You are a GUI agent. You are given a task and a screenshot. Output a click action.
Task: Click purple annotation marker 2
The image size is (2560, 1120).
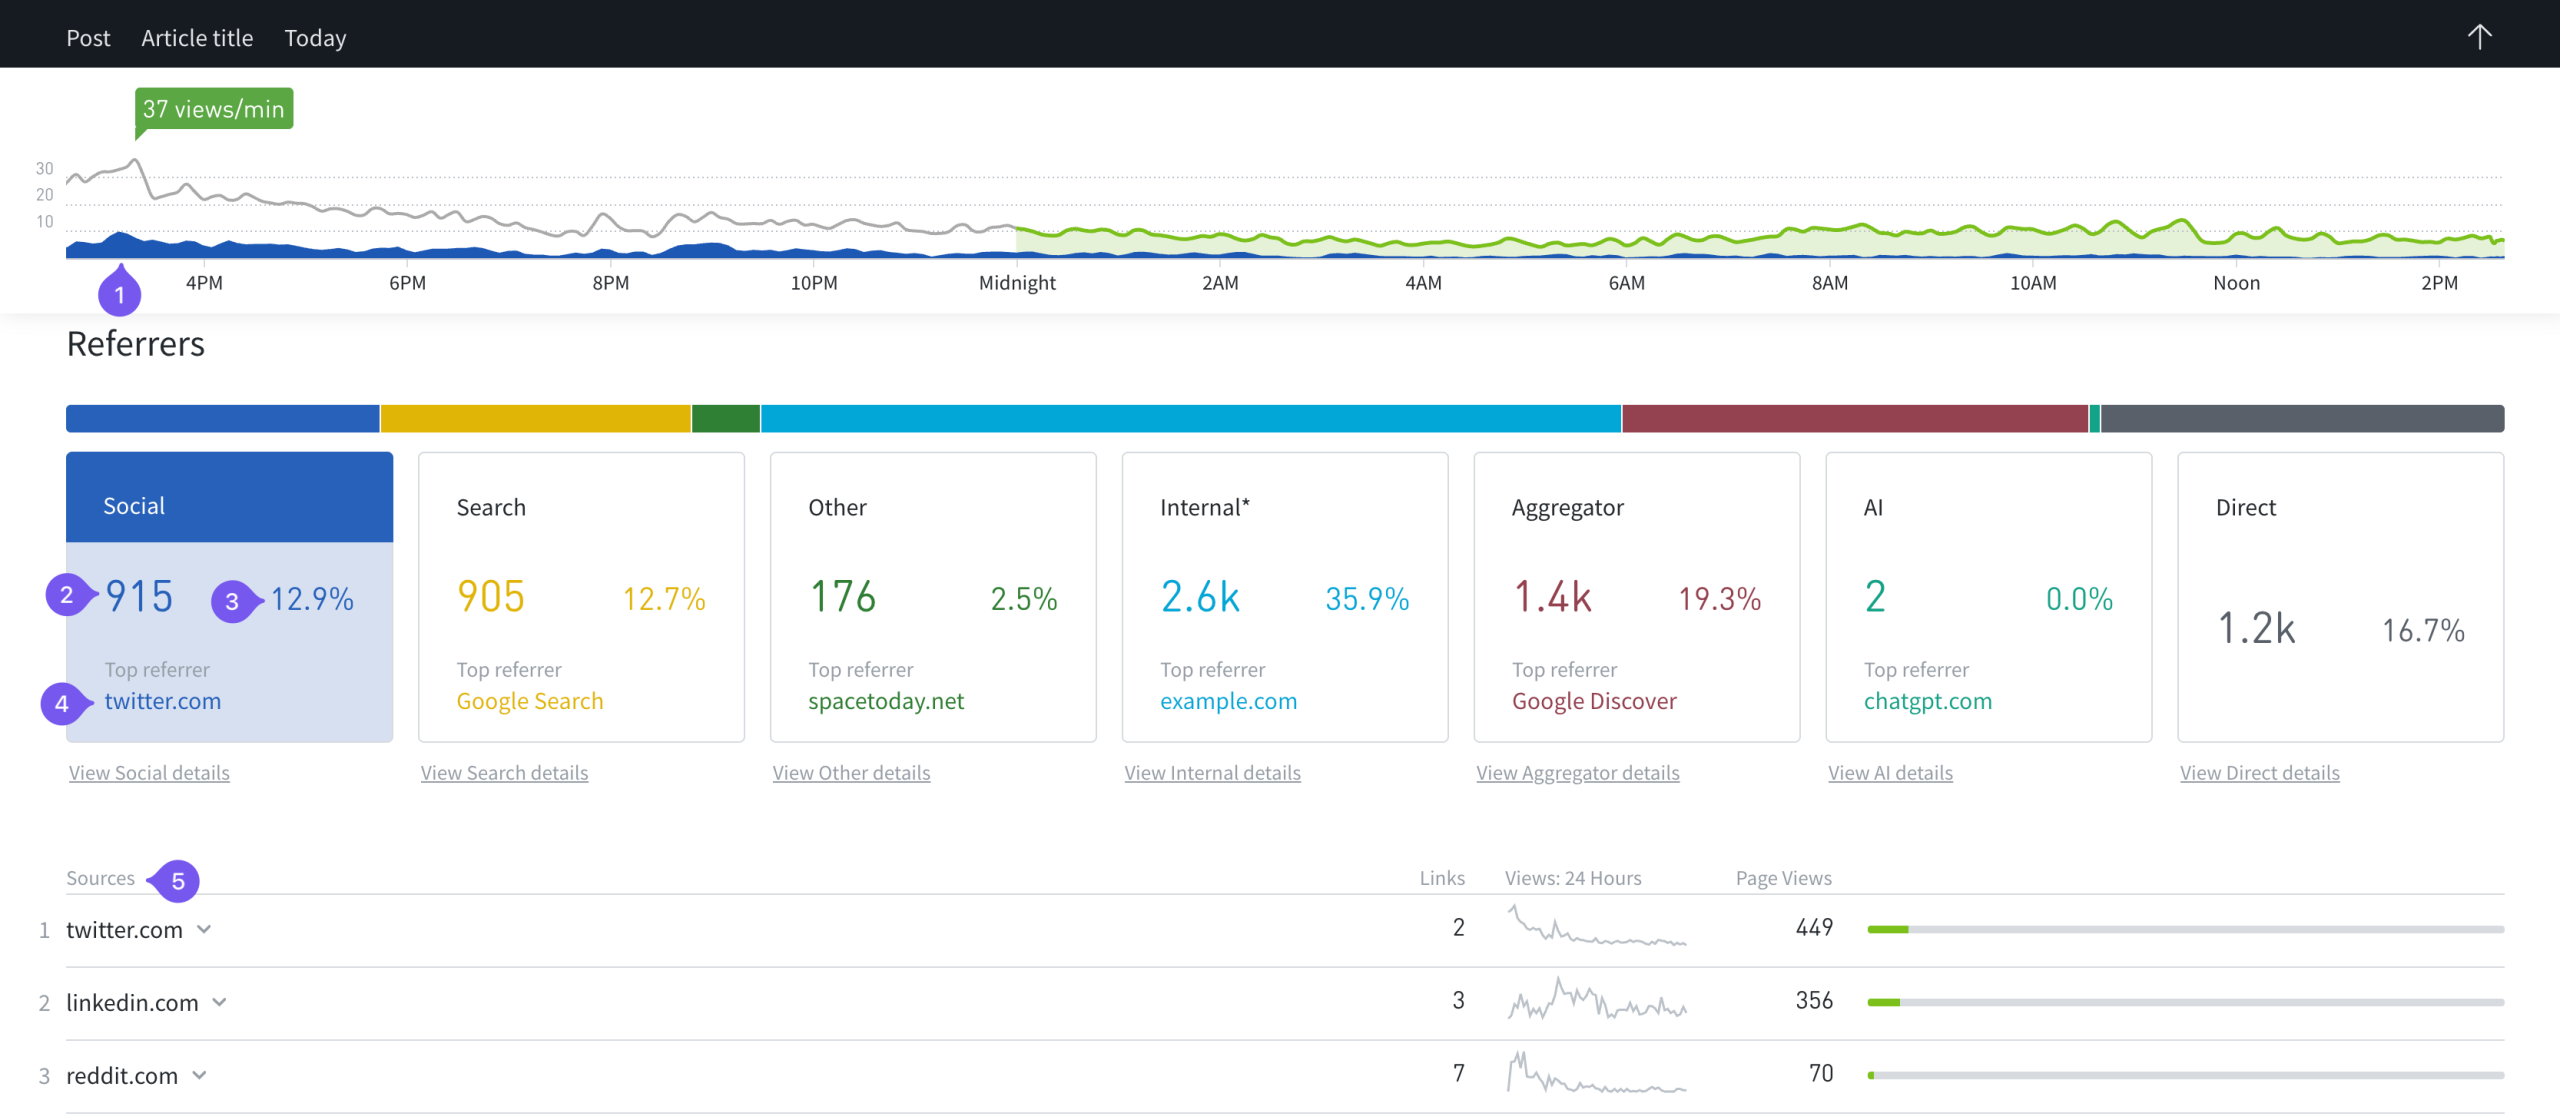(66, 595)
